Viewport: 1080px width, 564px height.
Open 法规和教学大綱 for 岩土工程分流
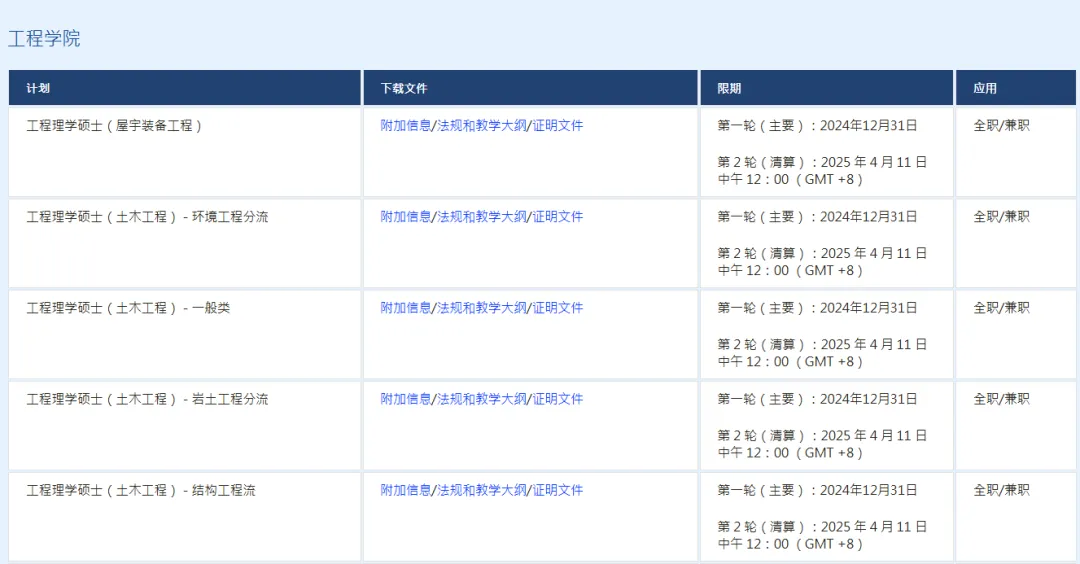coord(482,399)
